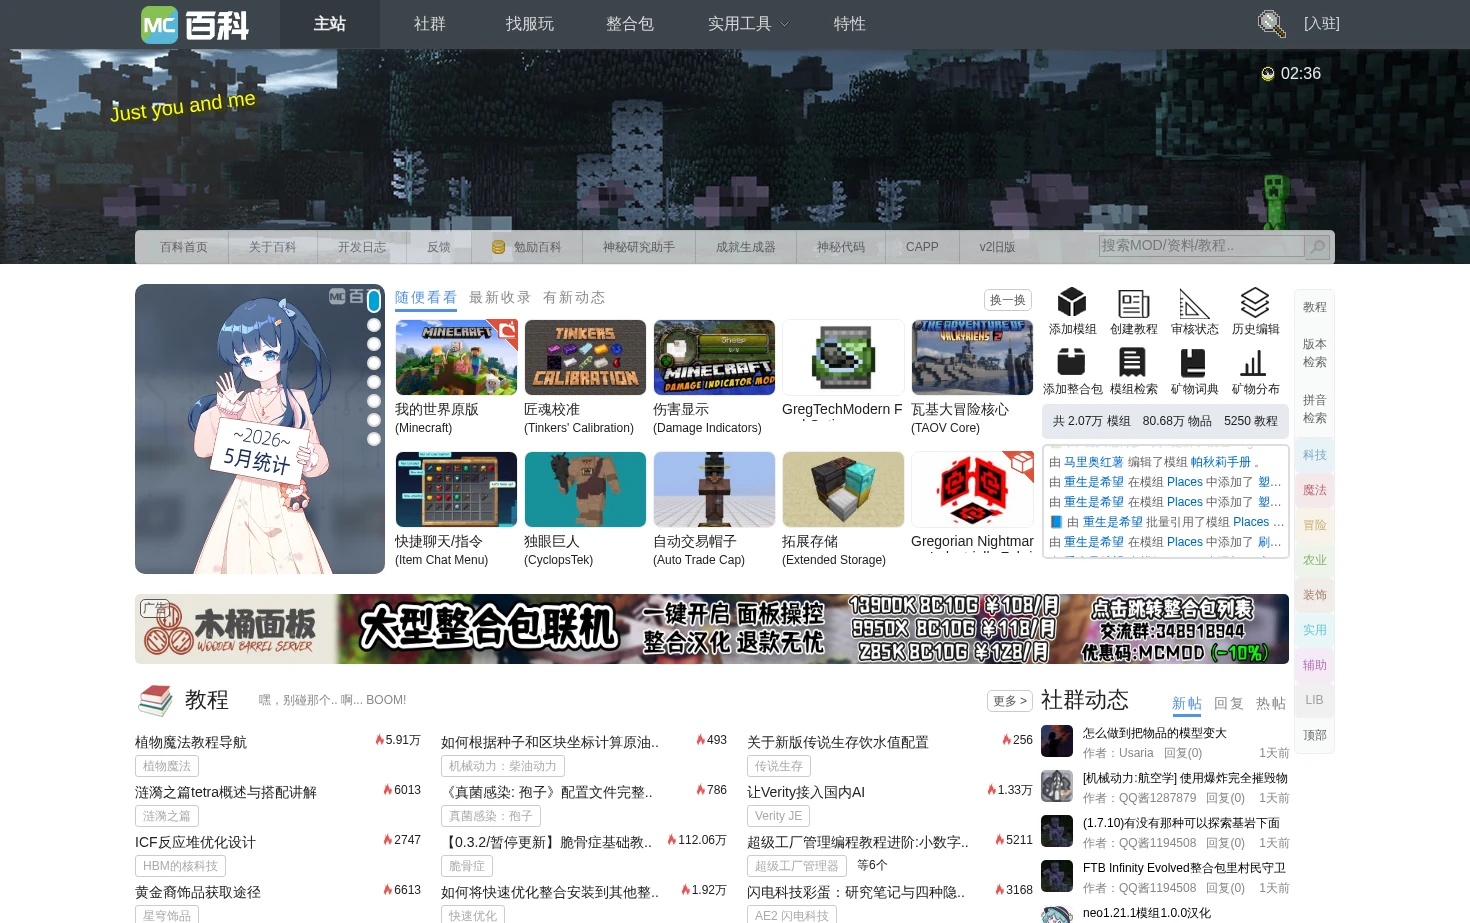Open the 矿物词典 book icon
This screenshot has height=923, width=1470.
[1194, 362]
